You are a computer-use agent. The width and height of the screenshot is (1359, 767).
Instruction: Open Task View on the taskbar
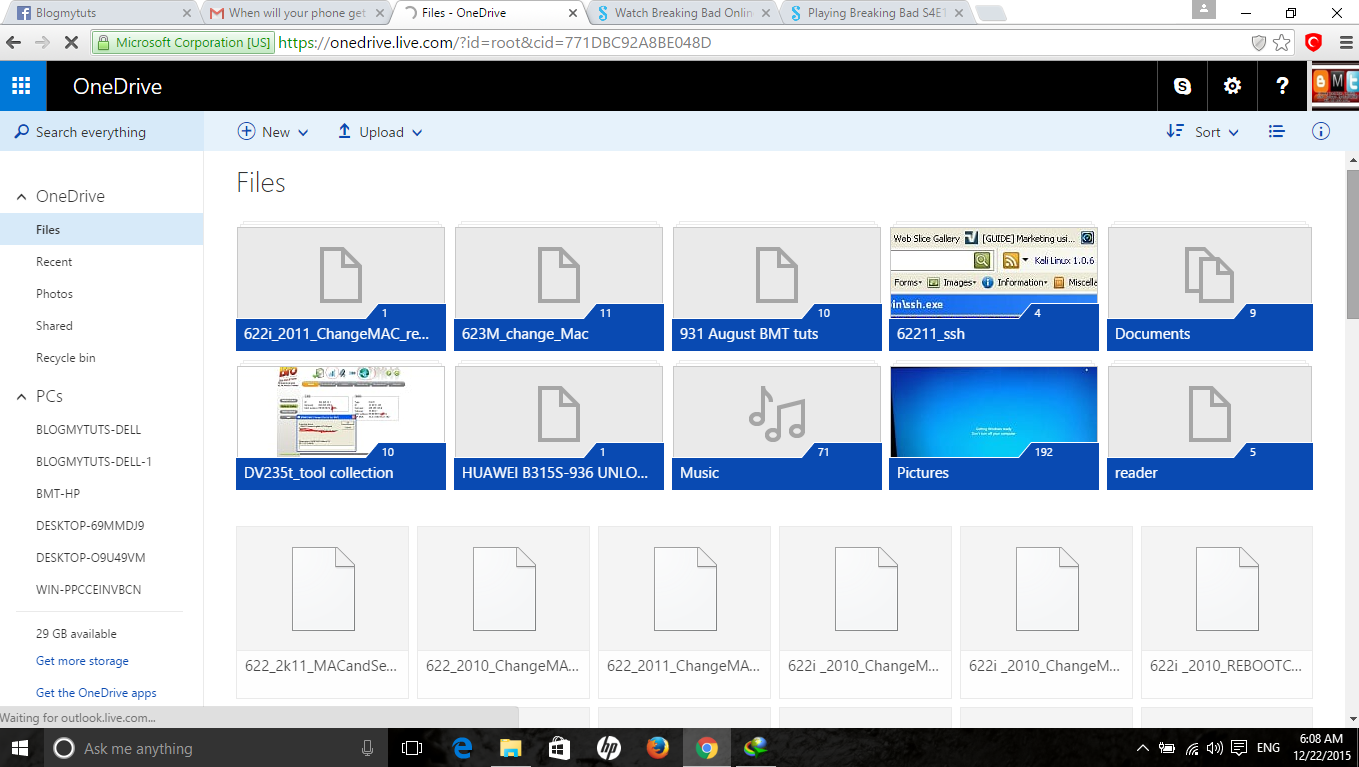(x=411, y=748)
